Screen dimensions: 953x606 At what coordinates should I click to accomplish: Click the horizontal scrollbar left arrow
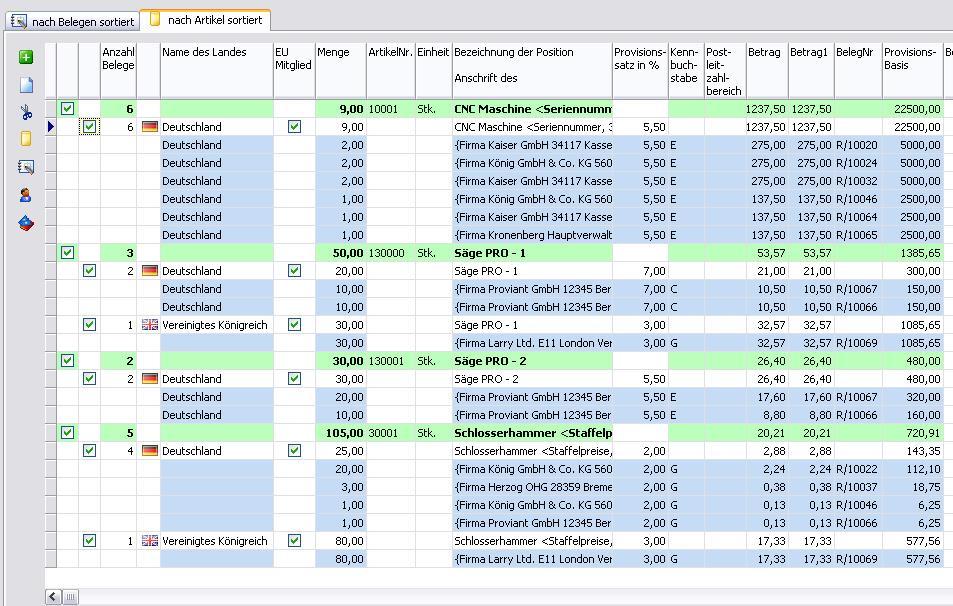point(53,597)
